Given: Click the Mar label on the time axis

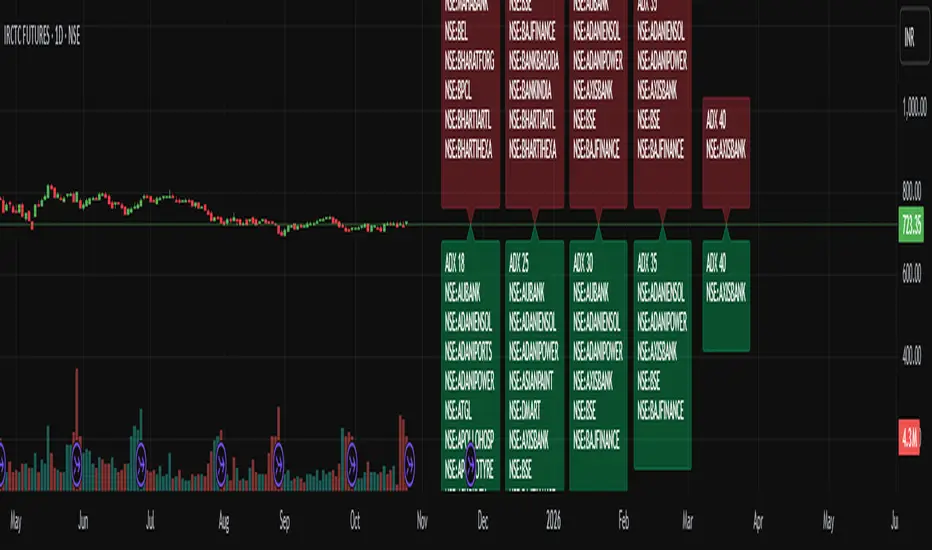Looking at the screenshot, I should click(687, 521).
